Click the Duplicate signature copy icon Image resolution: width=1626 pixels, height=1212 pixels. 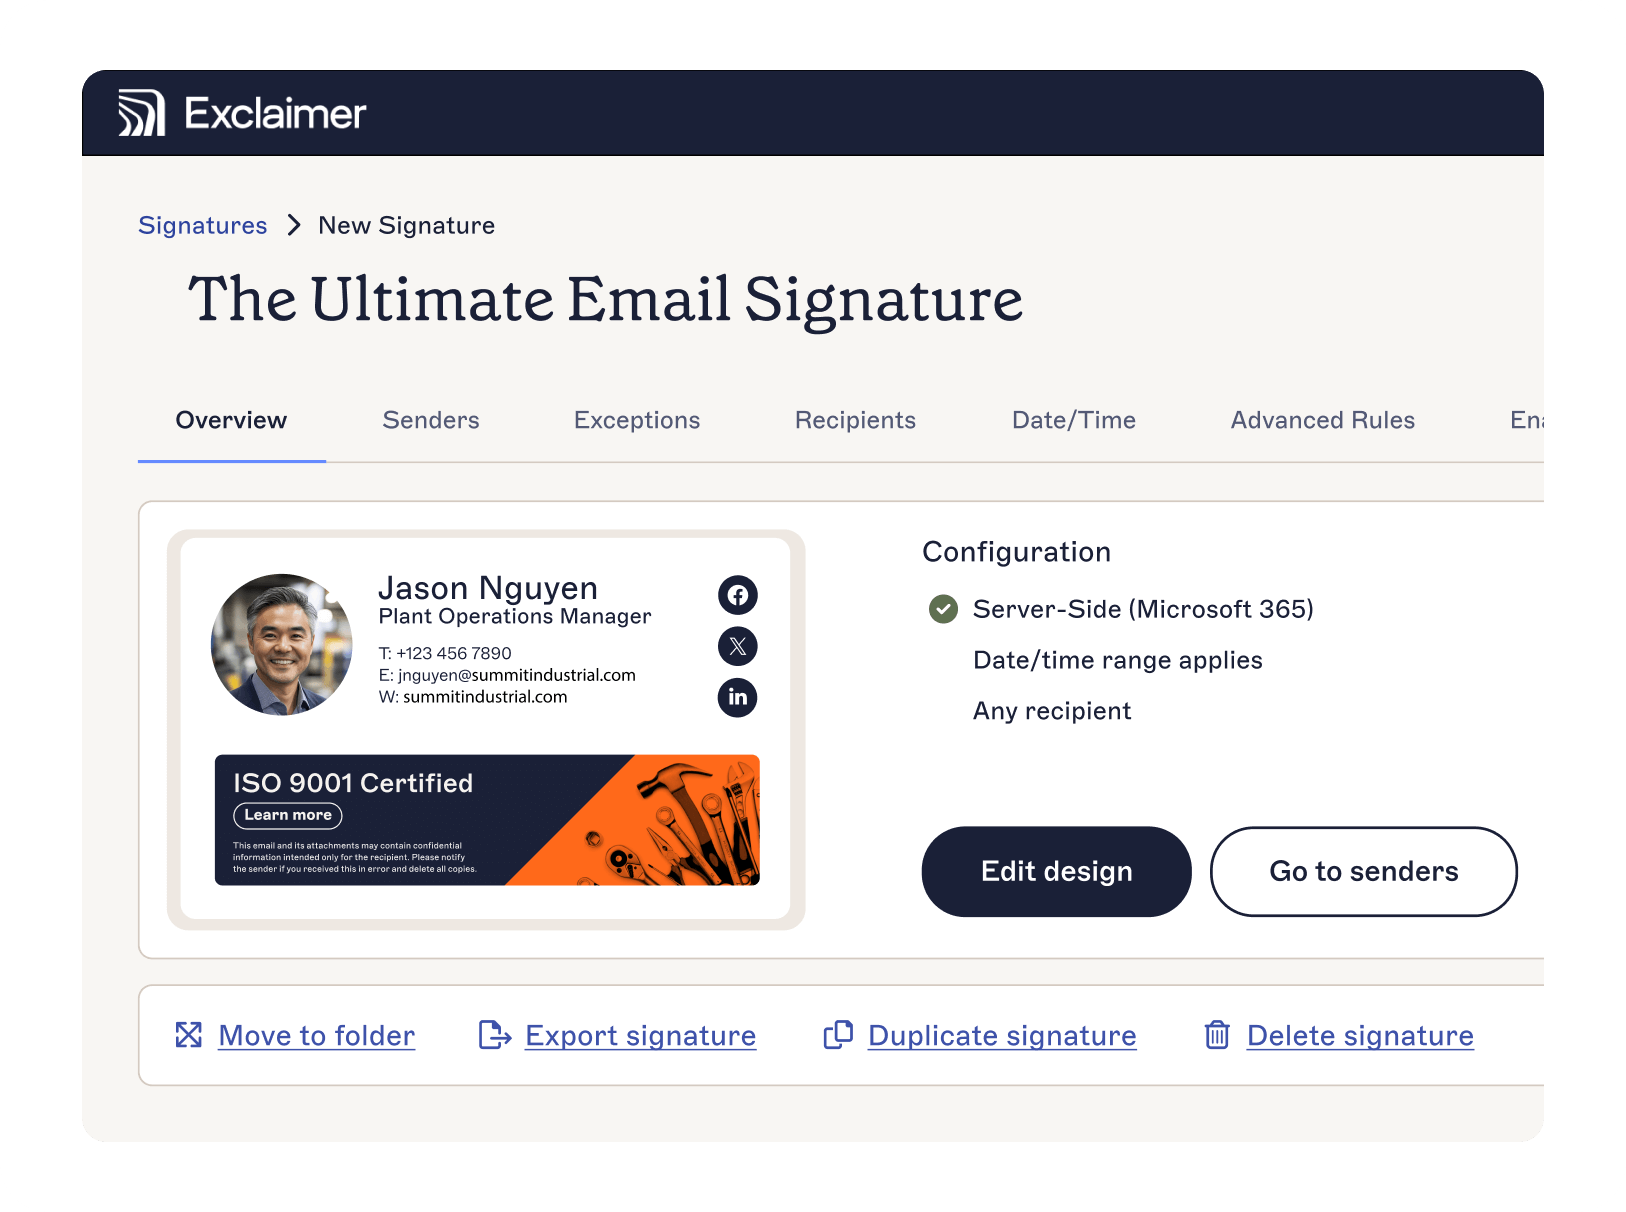[x=837, y=1035]
